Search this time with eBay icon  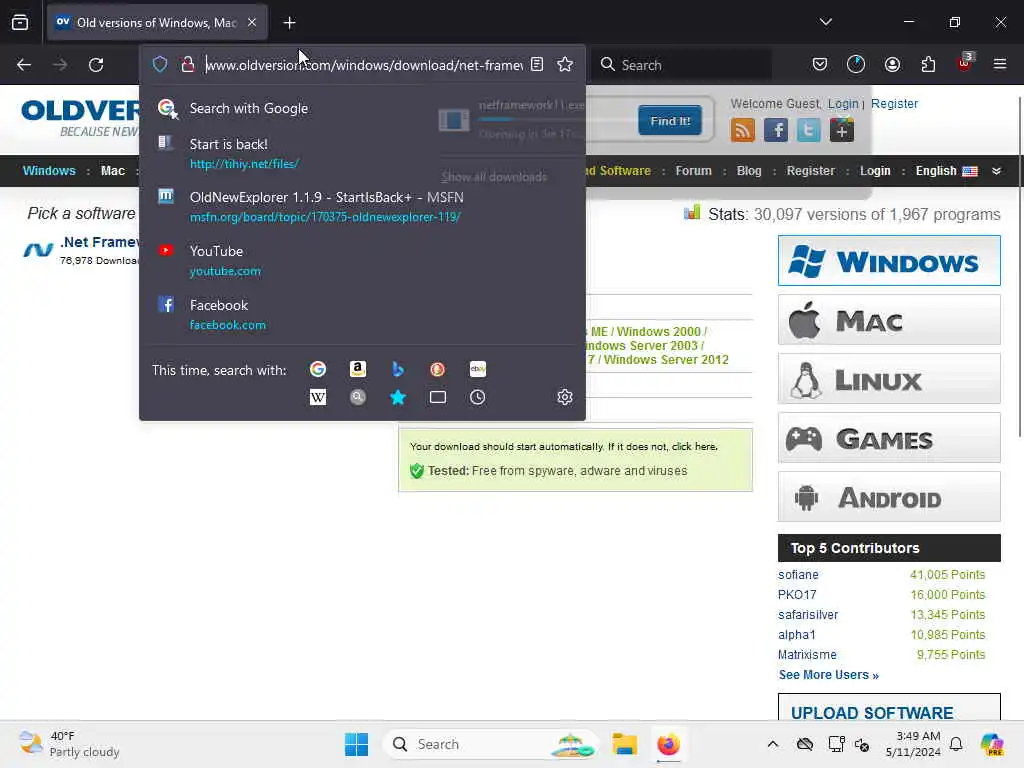pos(477,369)
